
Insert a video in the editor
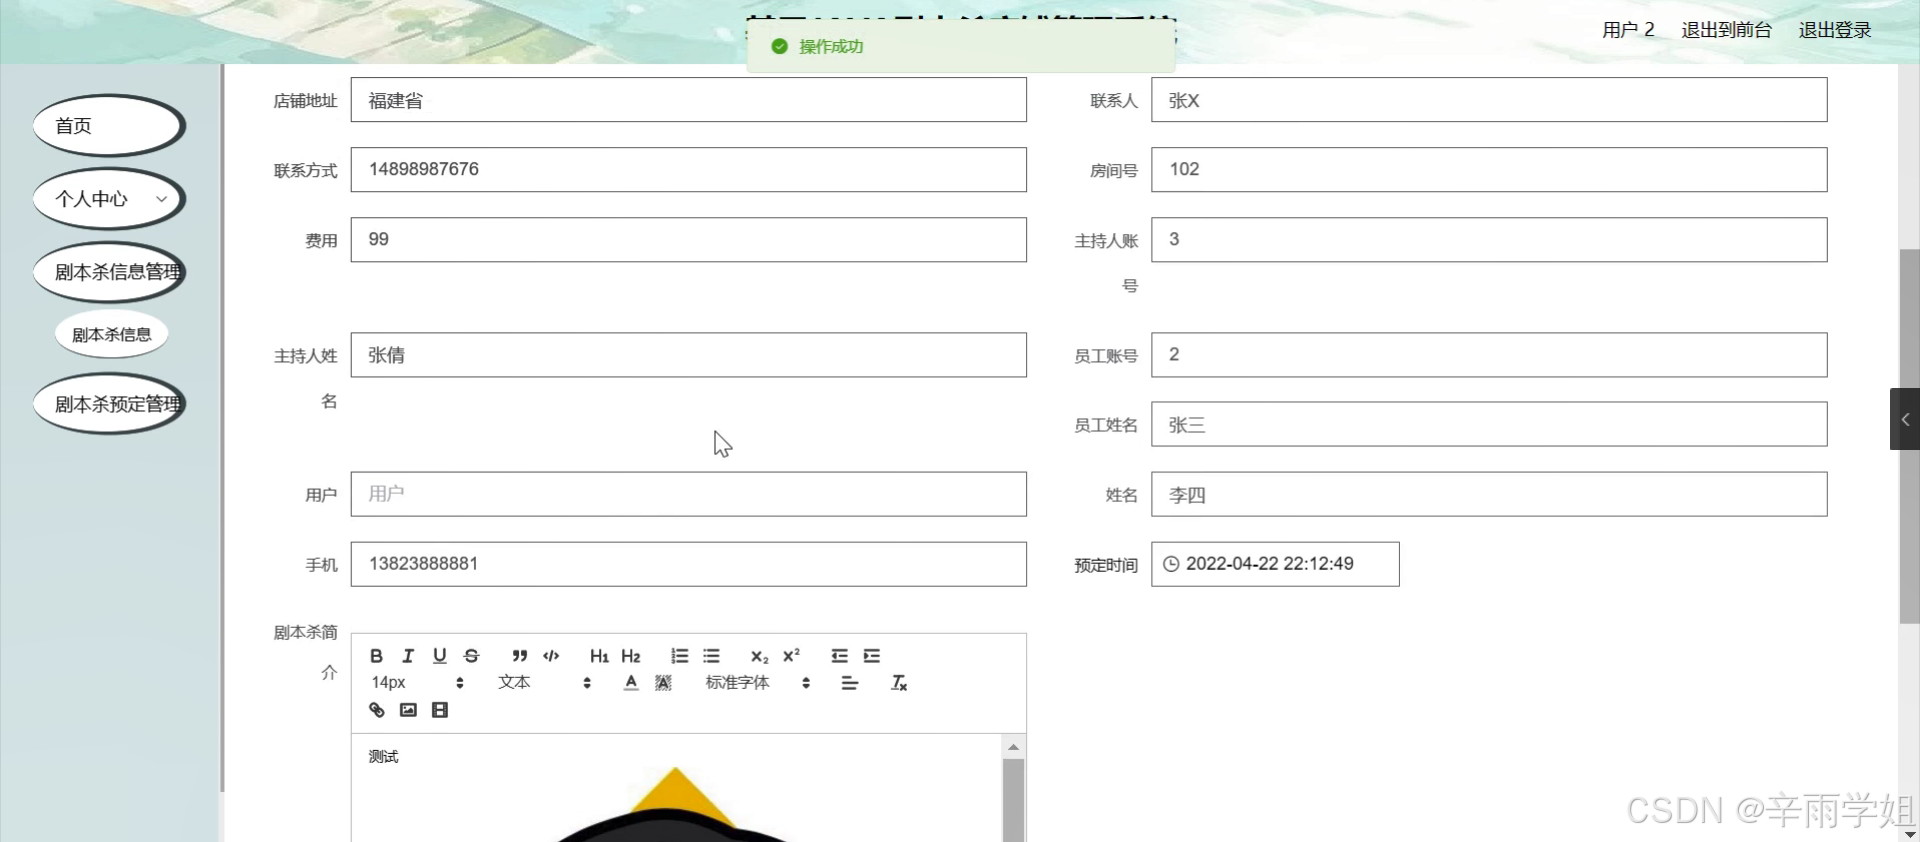[440, 710]
